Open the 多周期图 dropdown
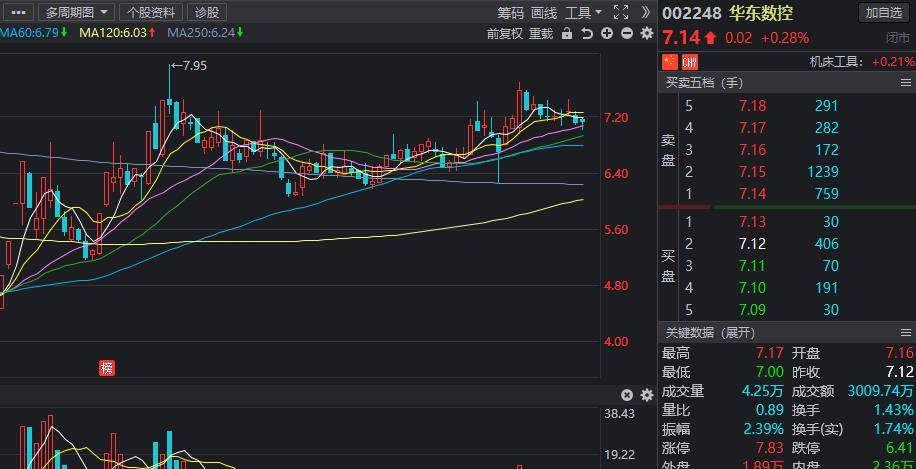916x469 pixels. point(76,12)
